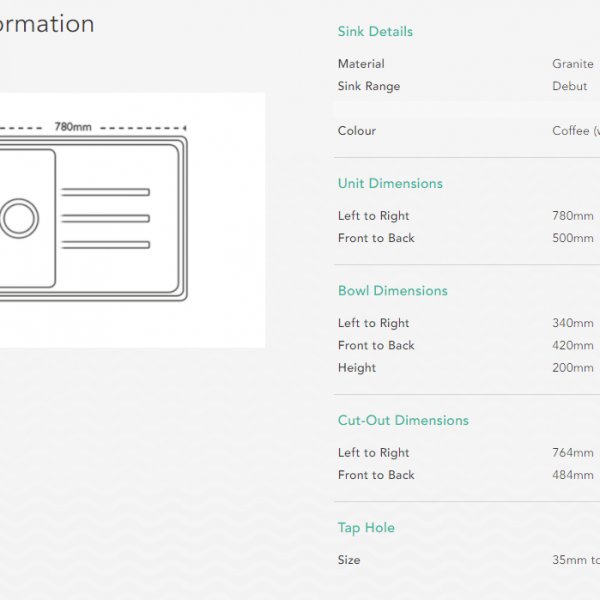
Task: Click the Height label under Bowl Dimensions
Action: pyautogui.click(x=357, y=368)
